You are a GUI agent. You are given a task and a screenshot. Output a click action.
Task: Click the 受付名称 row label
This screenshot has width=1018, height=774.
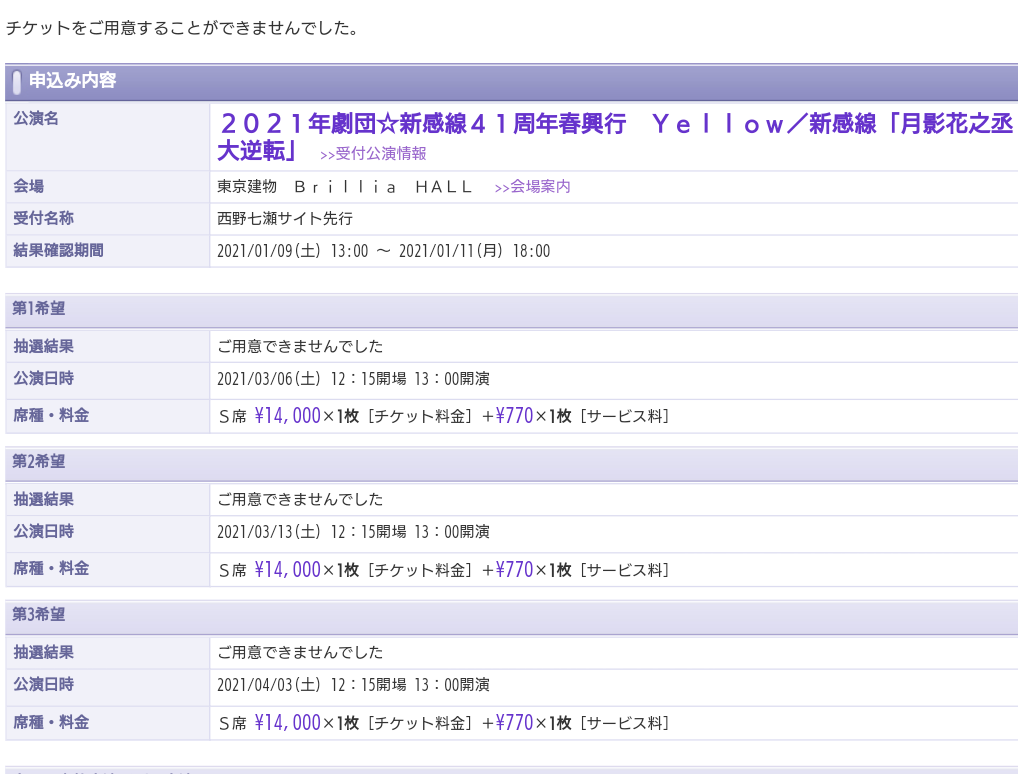point(43,219)
